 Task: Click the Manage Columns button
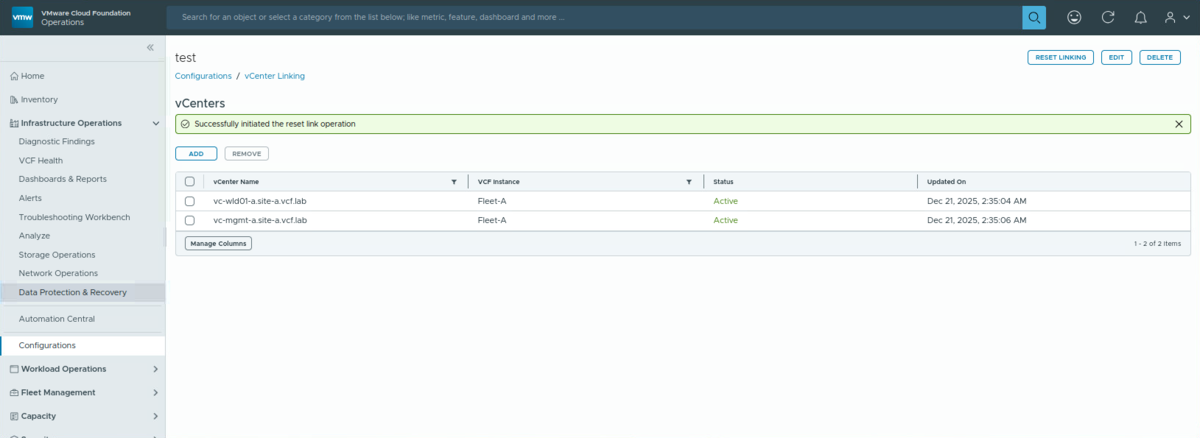(x=218, y=243)
